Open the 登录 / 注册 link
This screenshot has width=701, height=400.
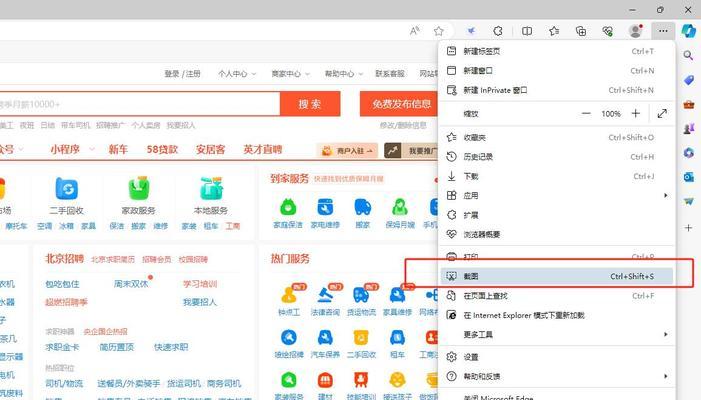tap(182, 74)
